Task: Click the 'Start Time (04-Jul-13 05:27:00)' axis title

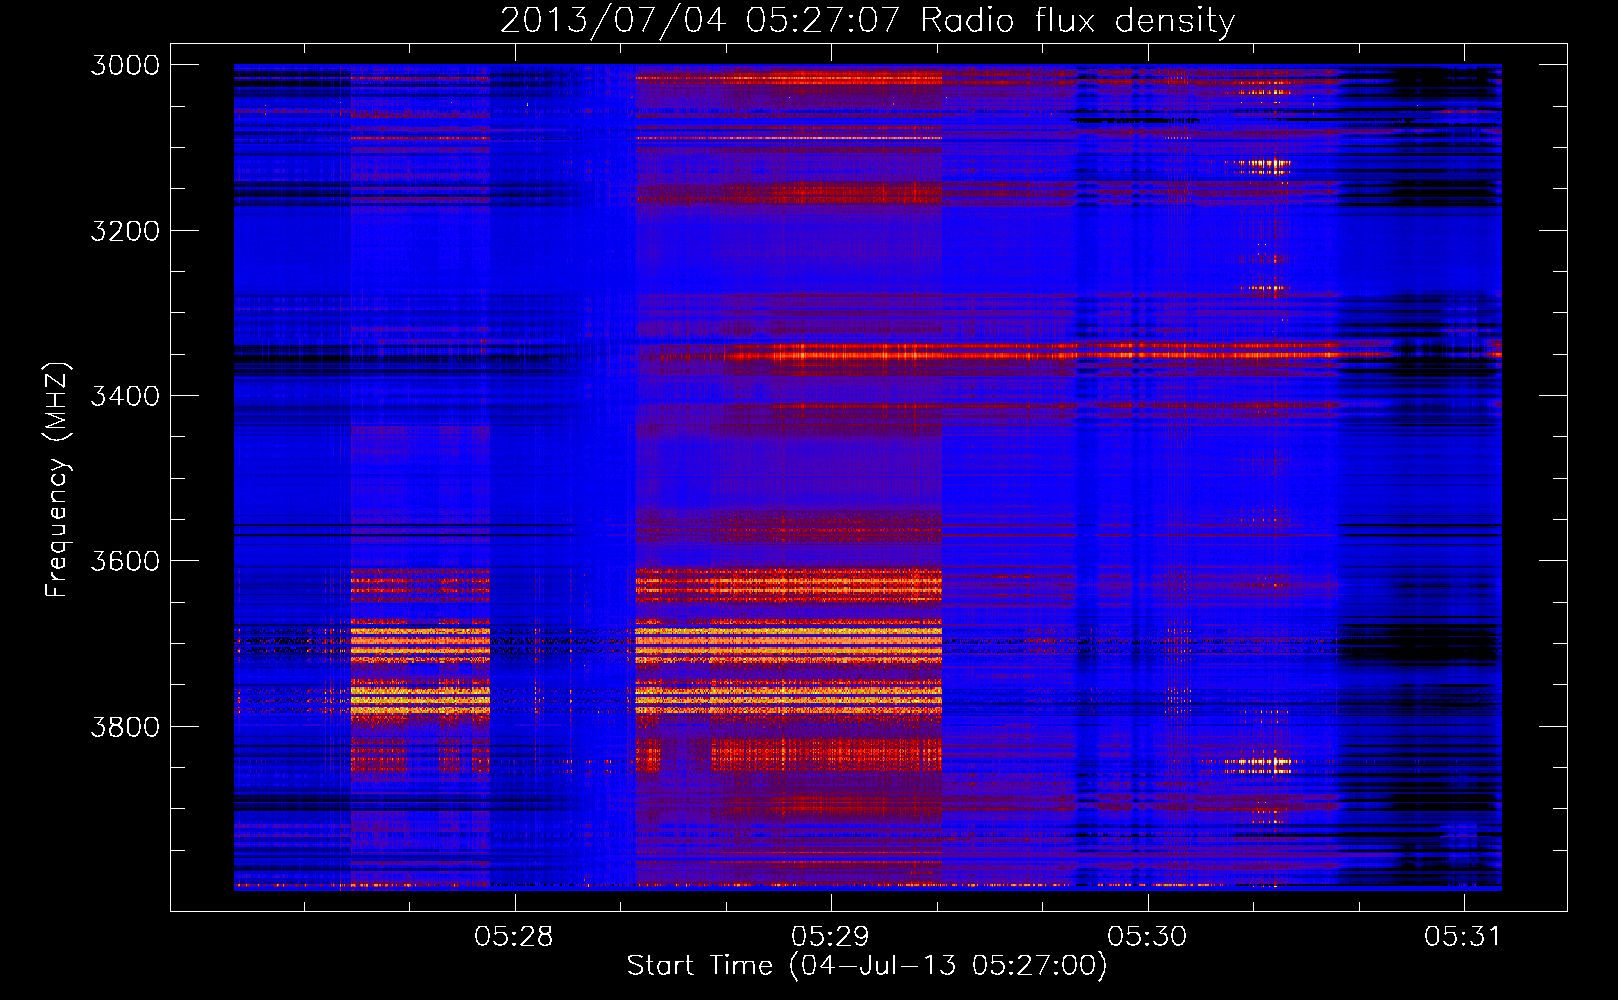Action: [x=867, y=966]
